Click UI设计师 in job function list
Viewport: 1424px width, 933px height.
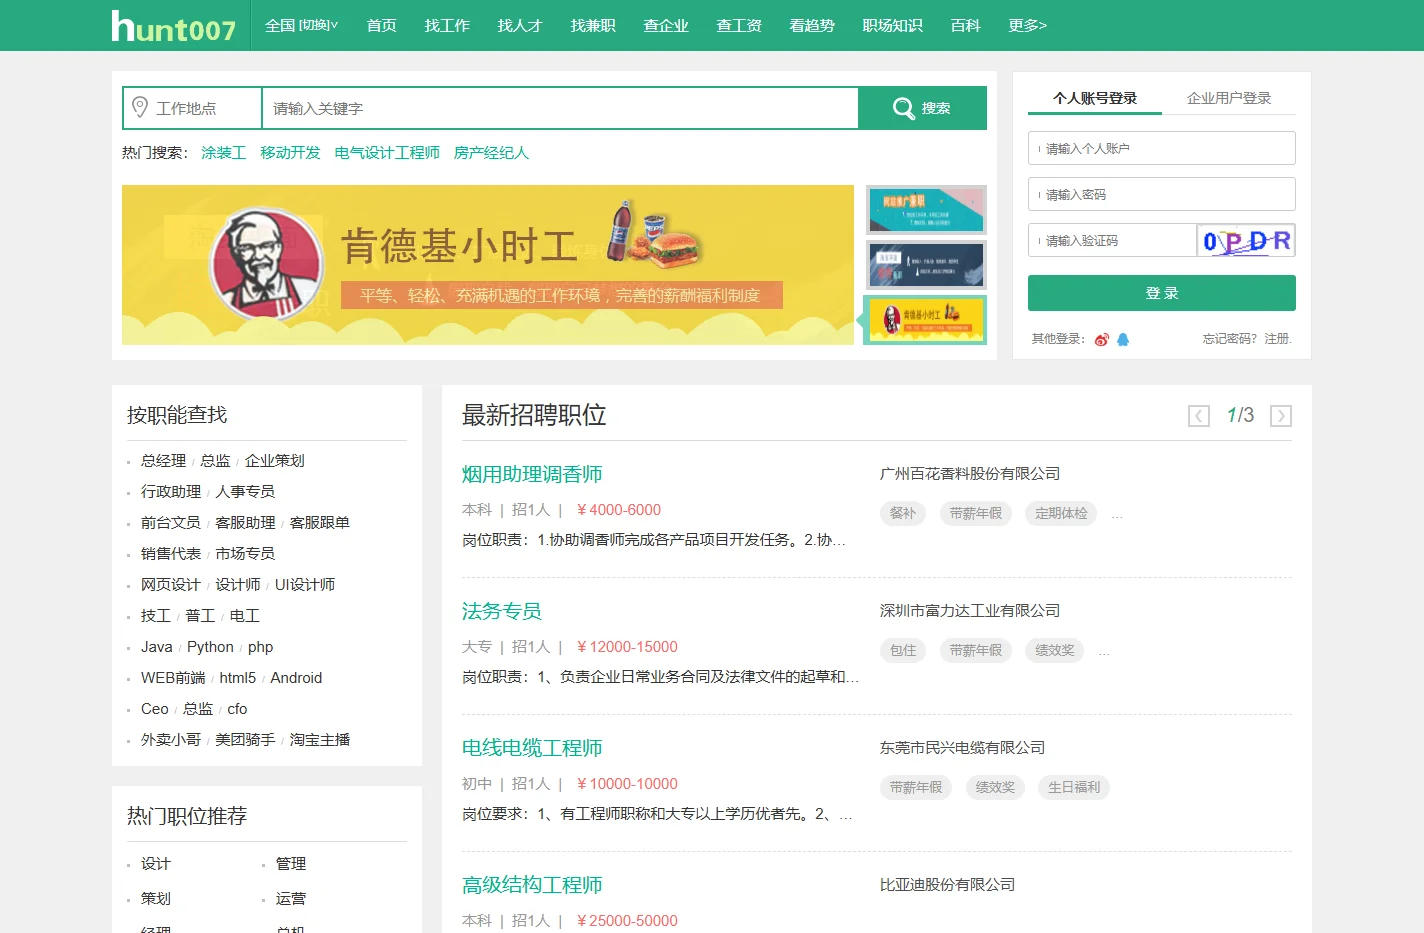305,585
